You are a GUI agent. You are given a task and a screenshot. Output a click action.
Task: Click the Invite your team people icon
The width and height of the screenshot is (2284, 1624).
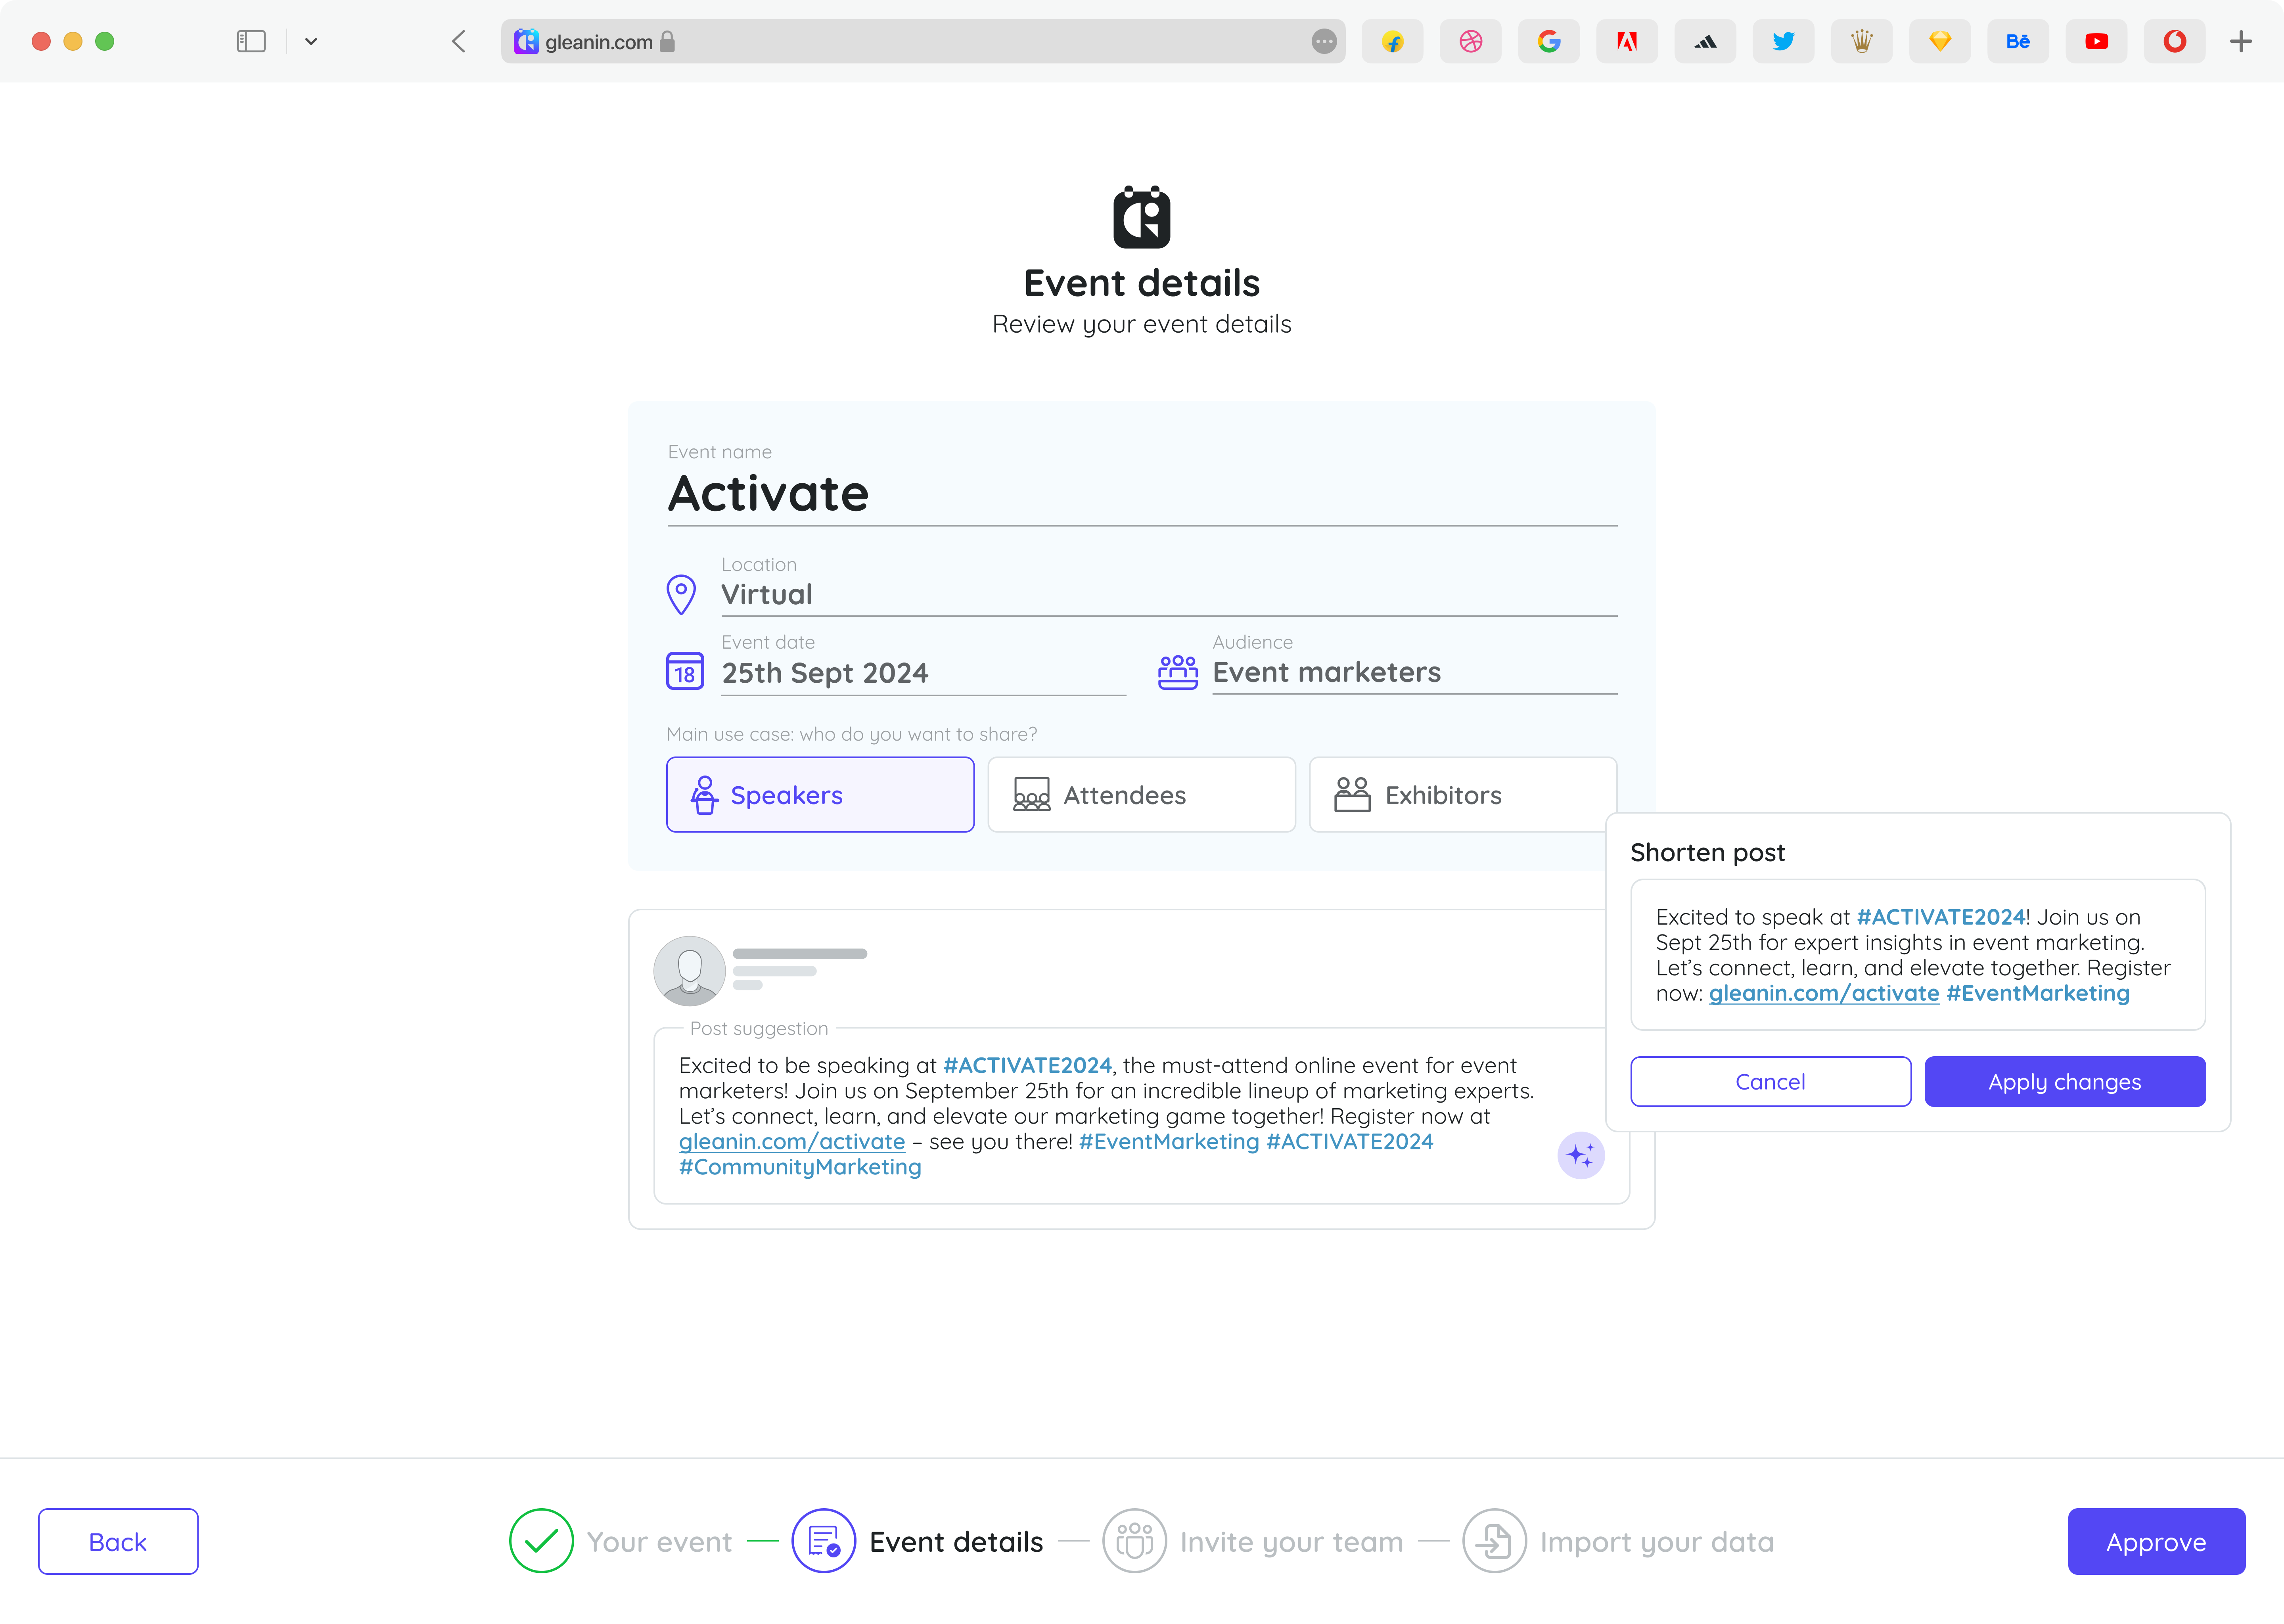pos(1134,1541)
